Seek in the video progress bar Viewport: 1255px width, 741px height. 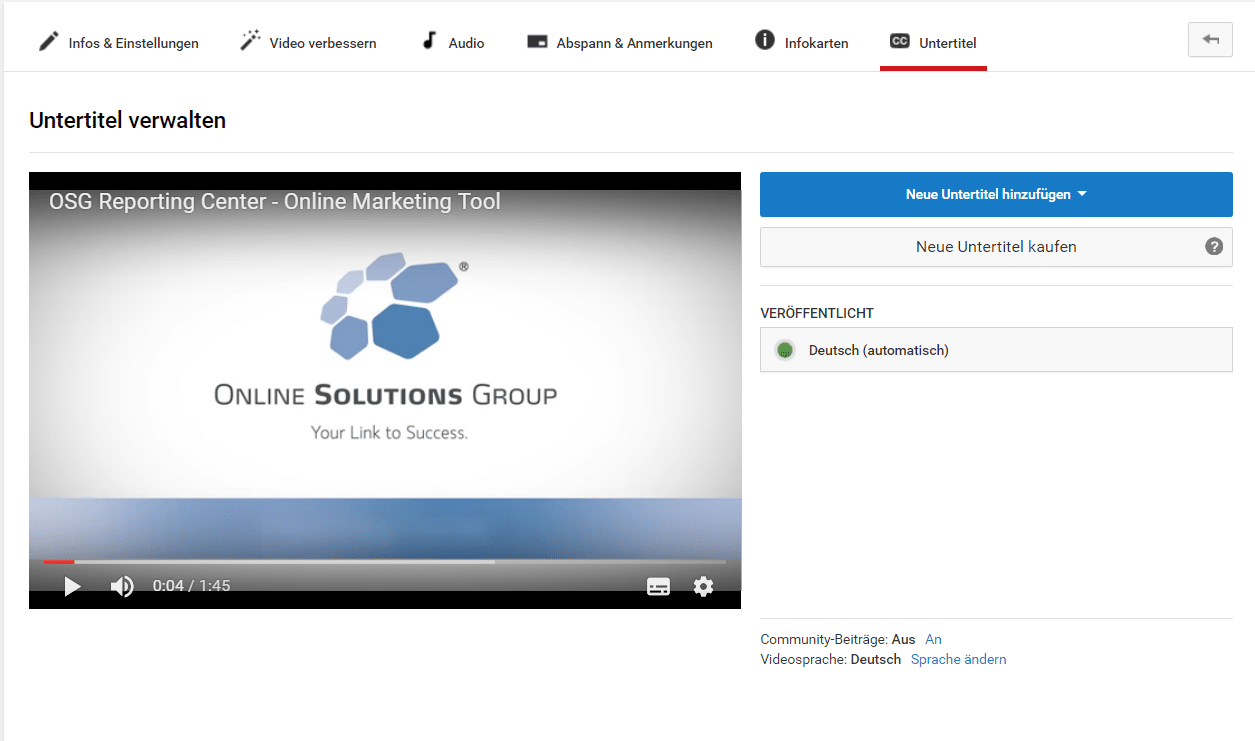(385, 562)
